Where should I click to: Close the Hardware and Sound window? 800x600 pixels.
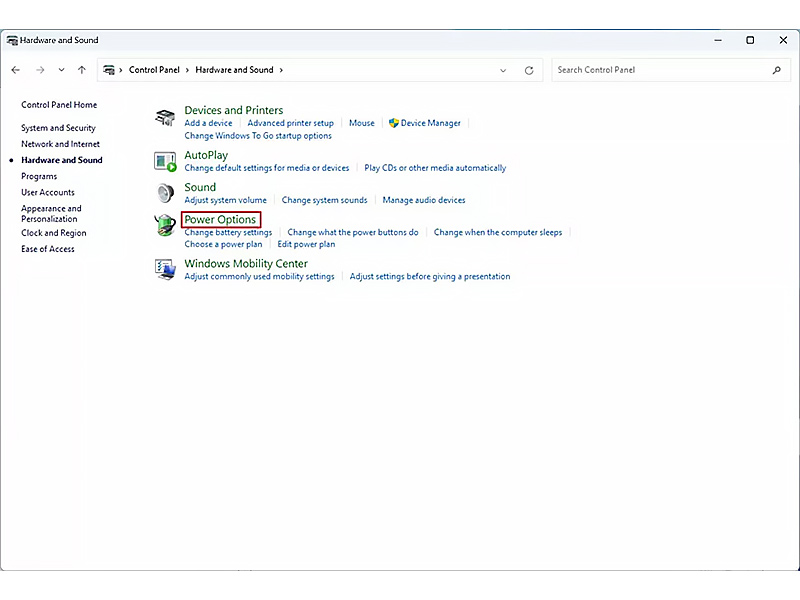[783, 40]
